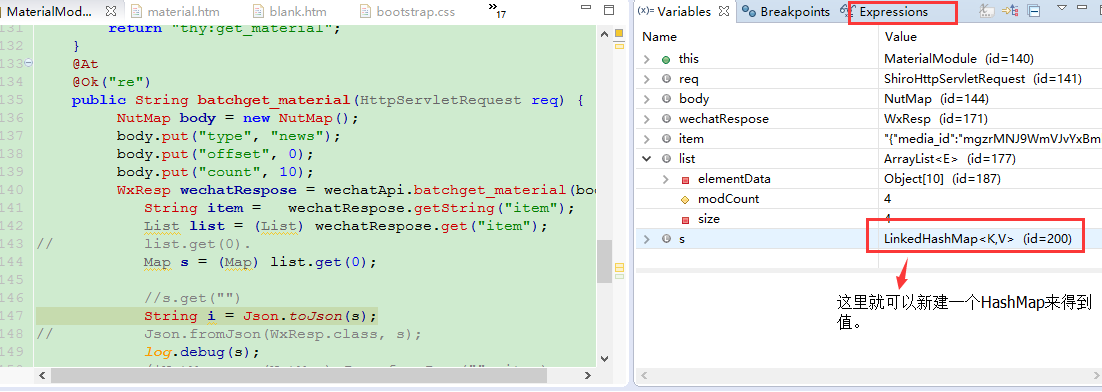Collapse the 'list' variable node
Image resolution: width=1102 pixels, height=392 pixels.
647,159
